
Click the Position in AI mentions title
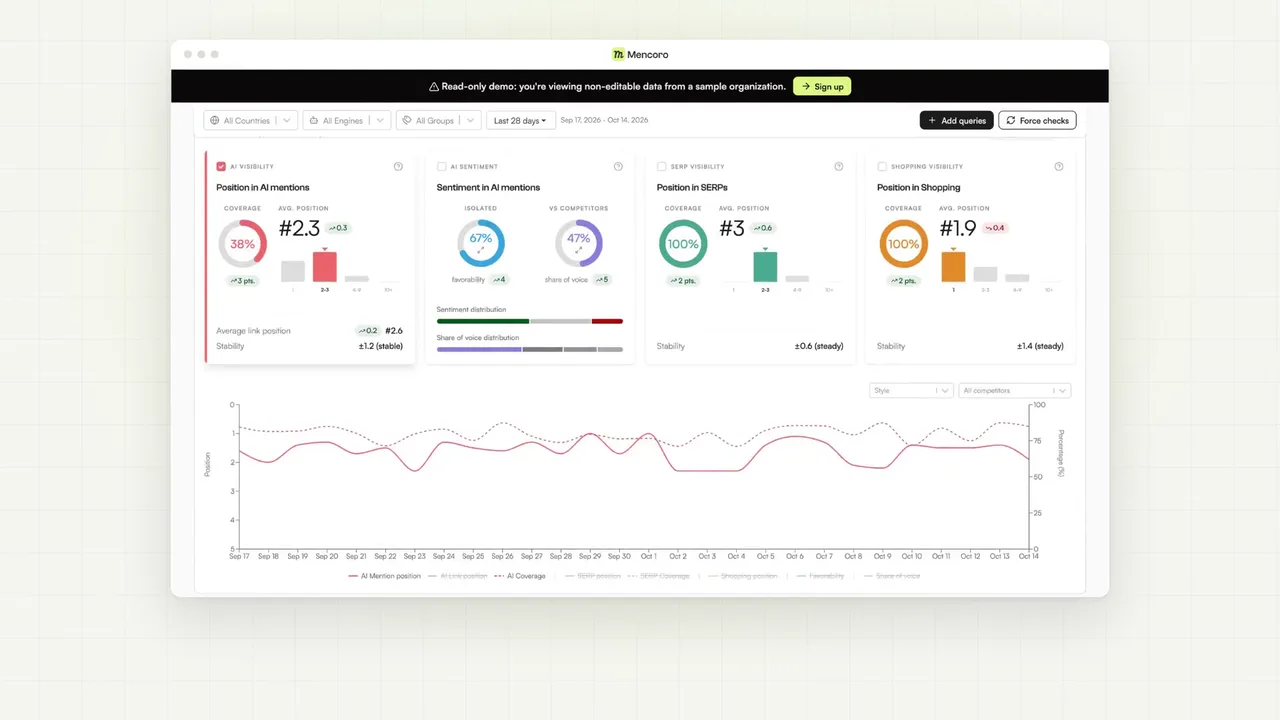(263, 187)
